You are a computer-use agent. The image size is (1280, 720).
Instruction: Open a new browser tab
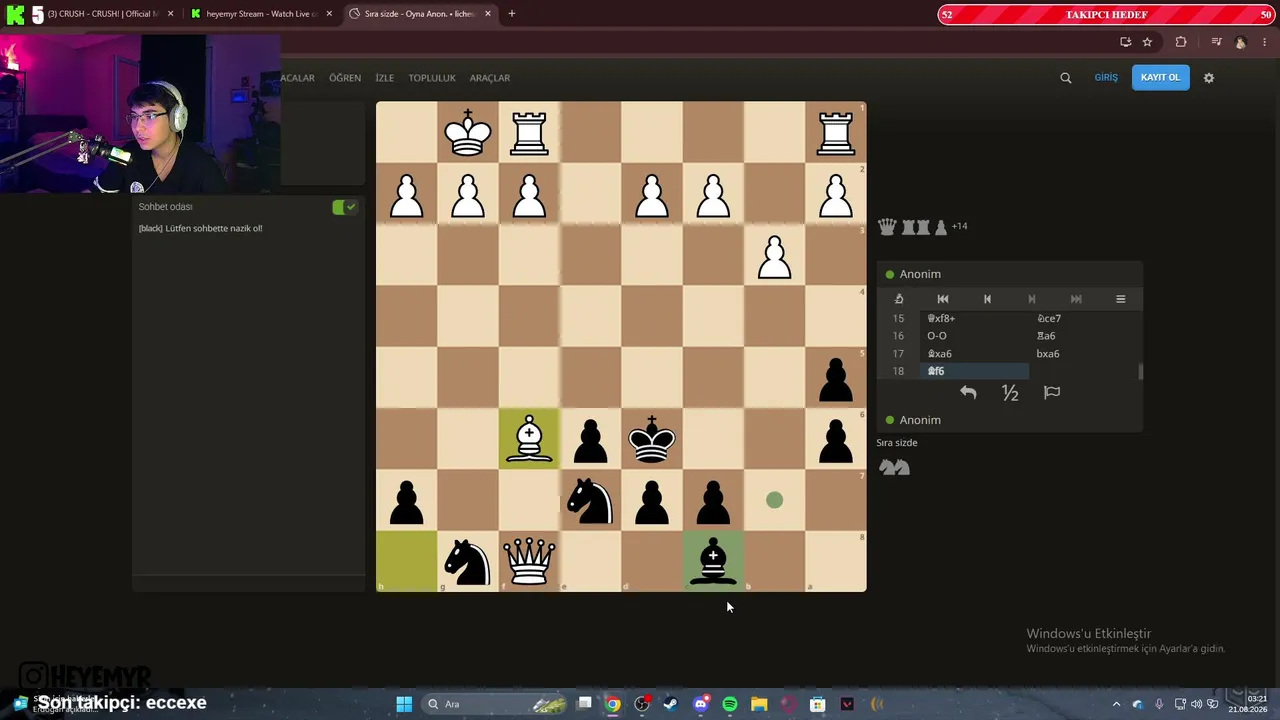(512, 14)
